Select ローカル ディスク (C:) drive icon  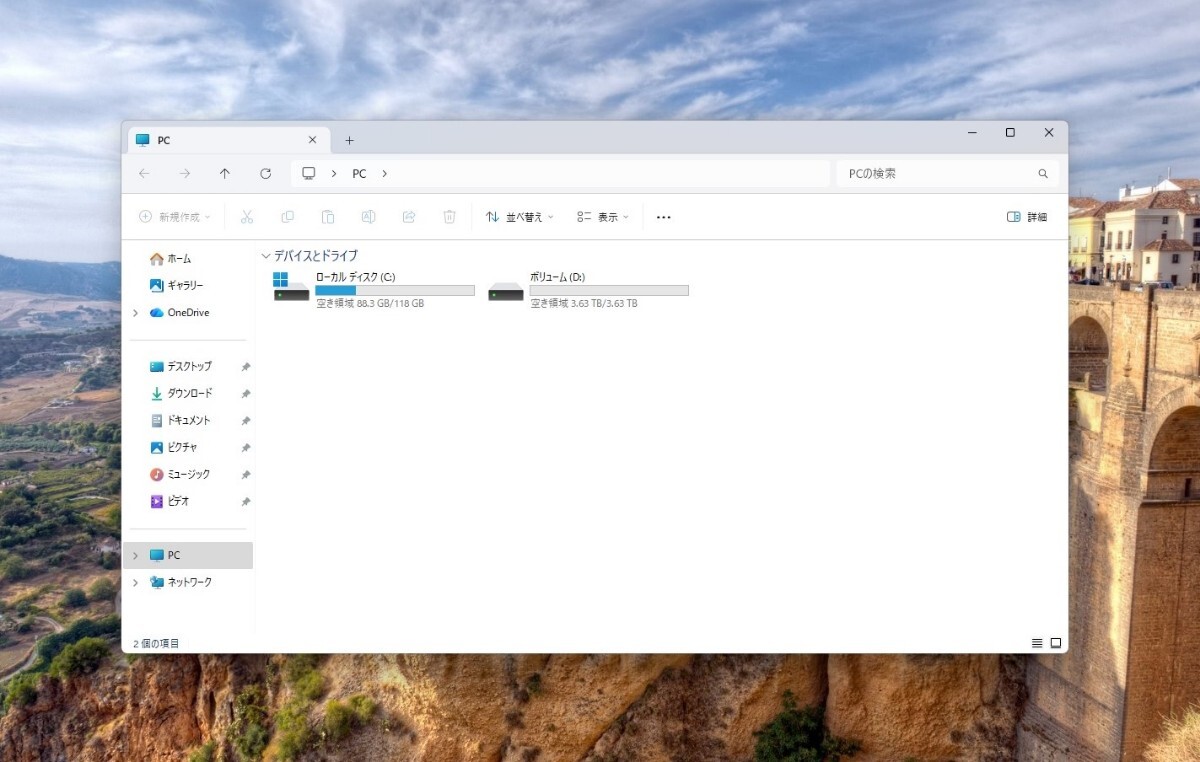tap(291, 286)
